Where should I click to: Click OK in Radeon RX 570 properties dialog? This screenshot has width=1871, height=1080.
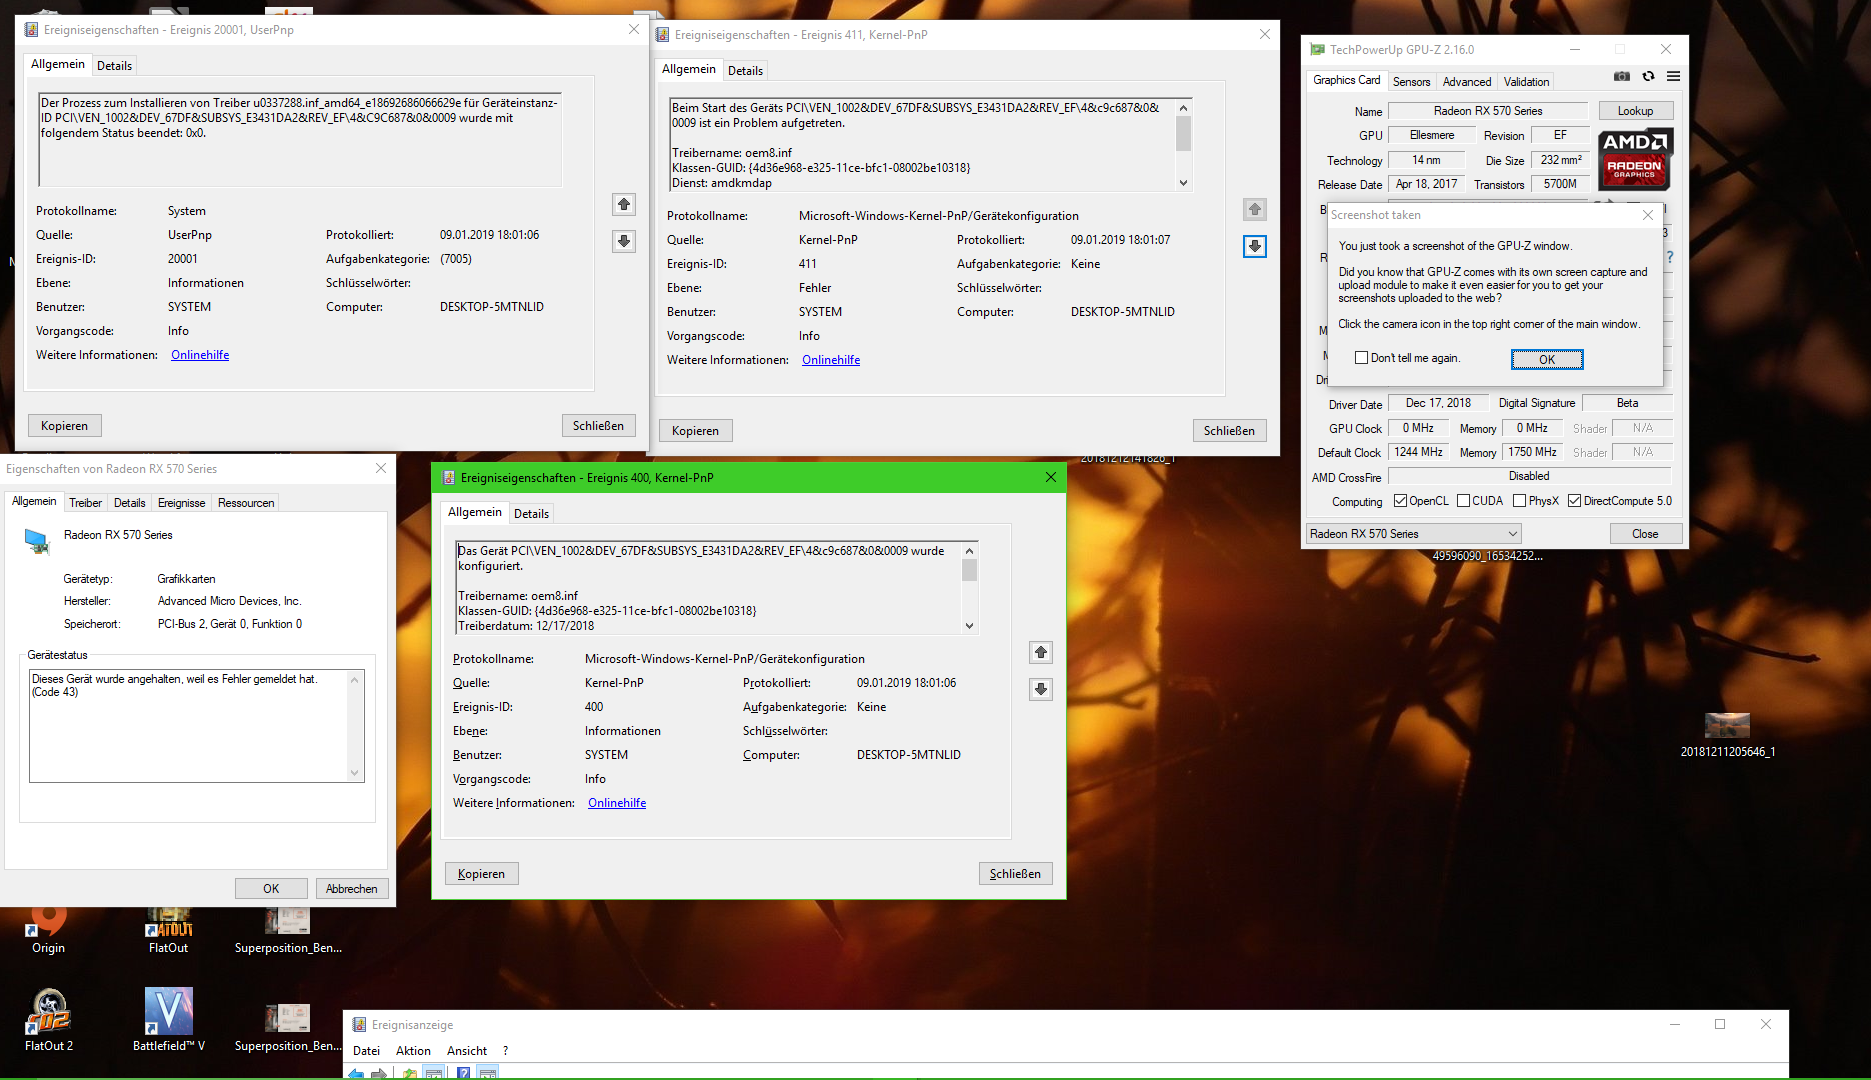[x=271, y=889]
